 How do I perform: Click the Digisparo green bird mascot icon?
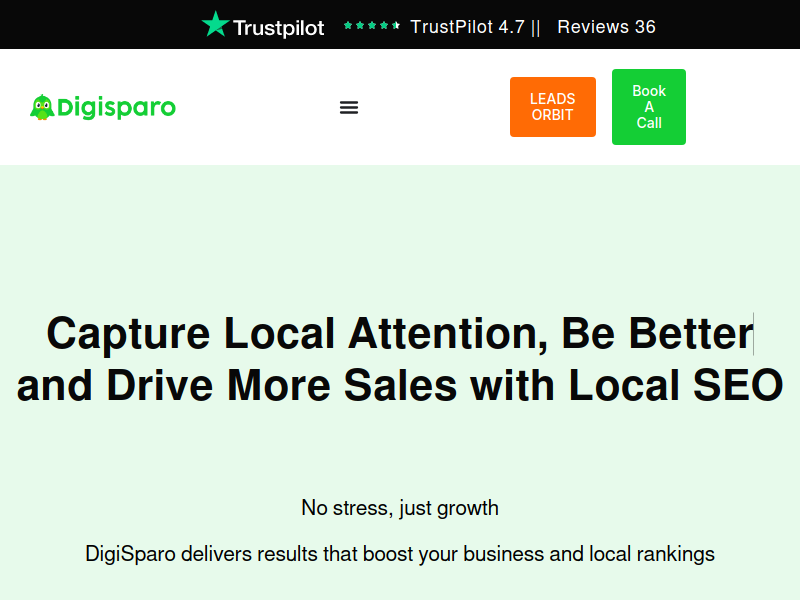(41, 107)
